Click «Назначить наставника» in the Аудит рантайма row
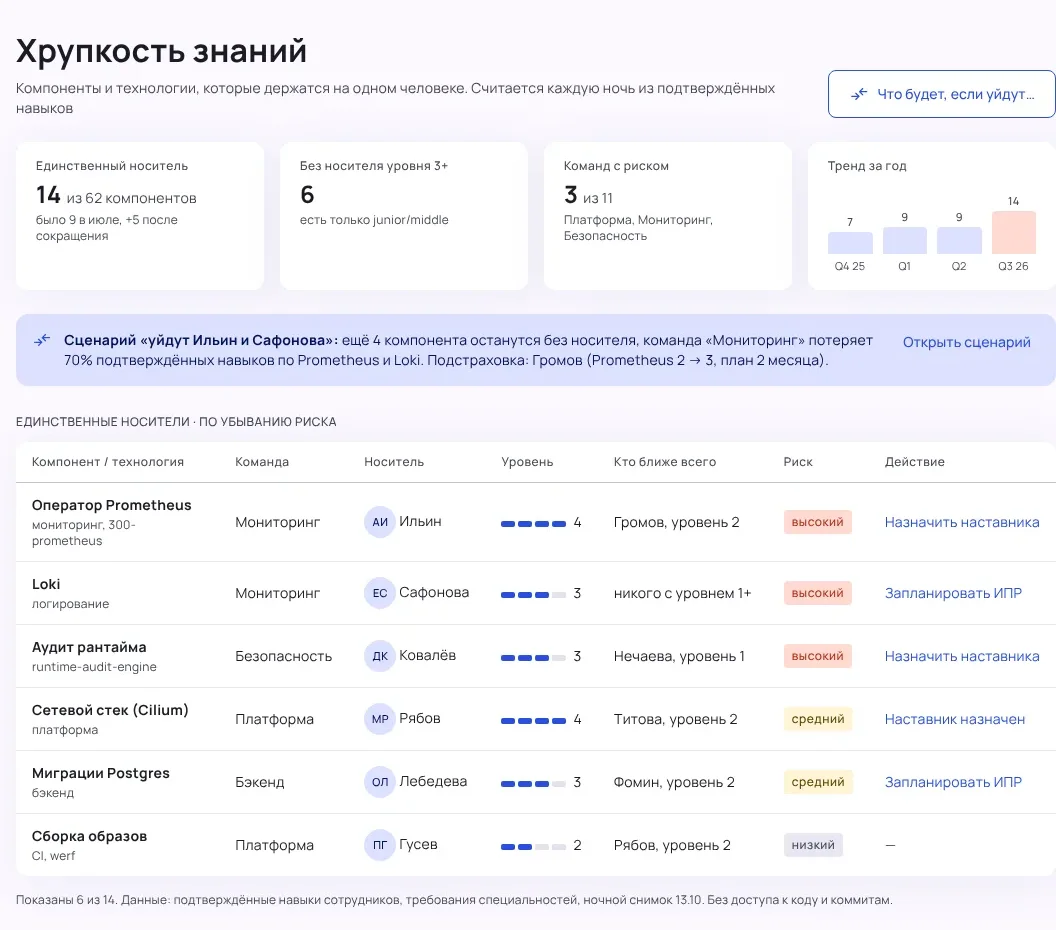Image resolution: width=1056 pixels, height=930 pixels. click(x=962, y=656)
